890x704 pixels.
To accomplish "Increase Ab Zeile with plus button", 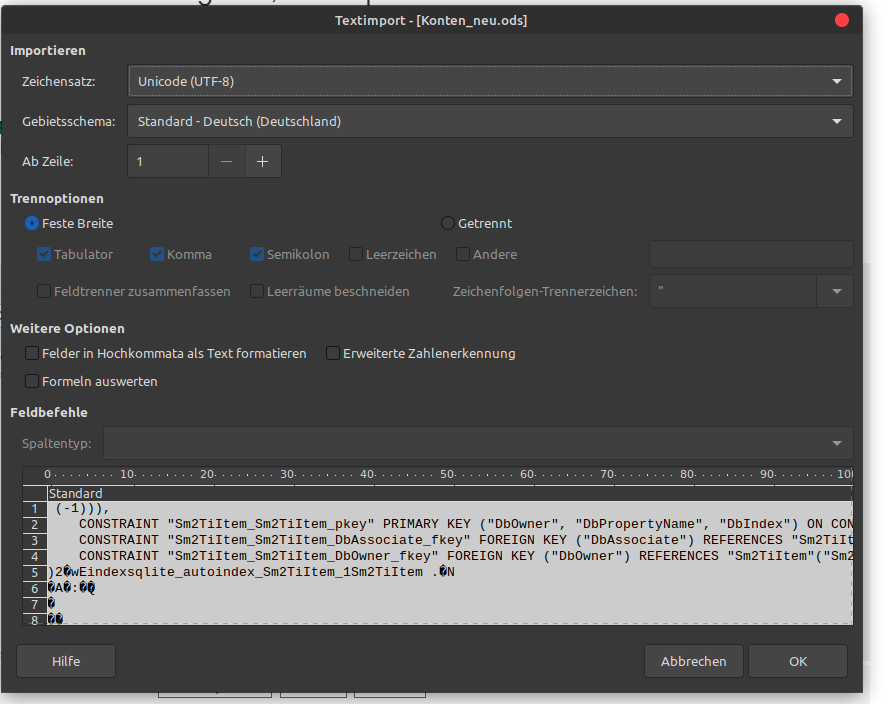I will 263,162.
